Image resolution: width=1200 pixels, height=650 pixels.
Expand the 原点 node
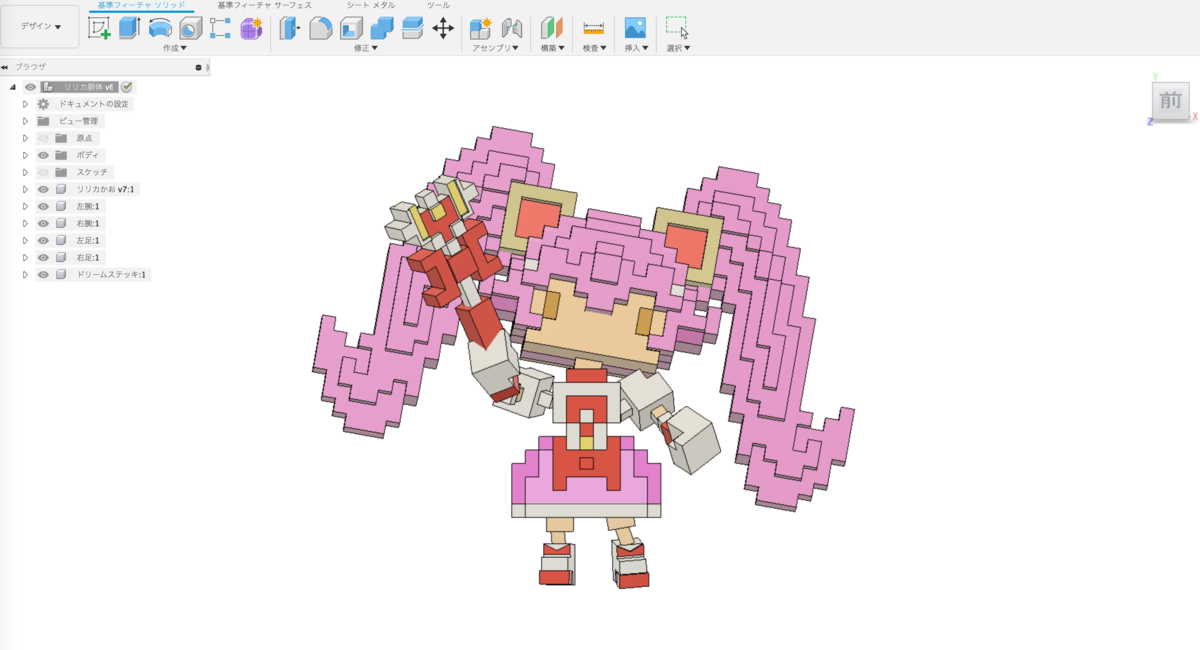26,138
